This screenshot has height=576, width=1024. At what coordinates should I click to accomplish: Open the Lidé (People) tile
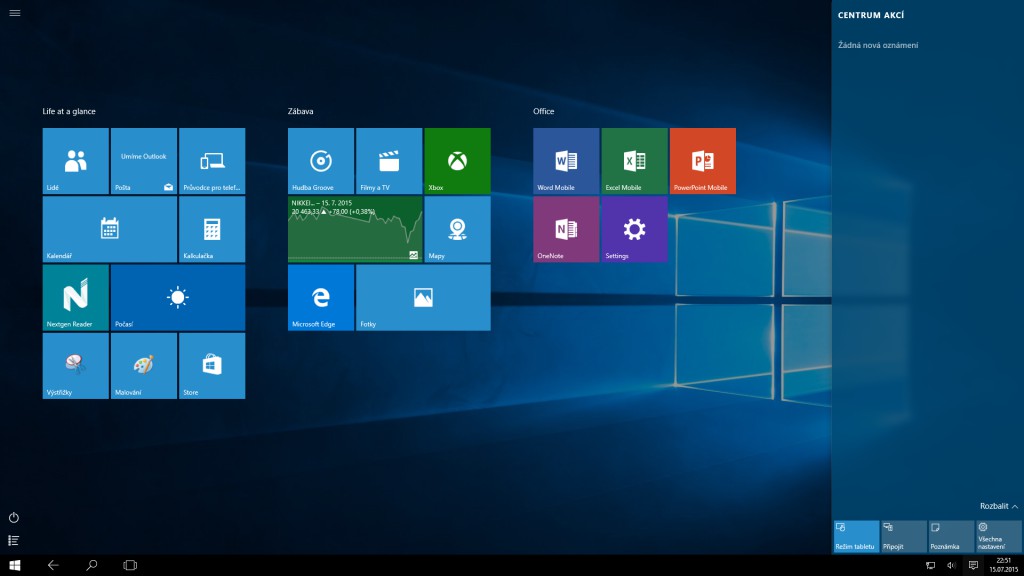point(76,161)
